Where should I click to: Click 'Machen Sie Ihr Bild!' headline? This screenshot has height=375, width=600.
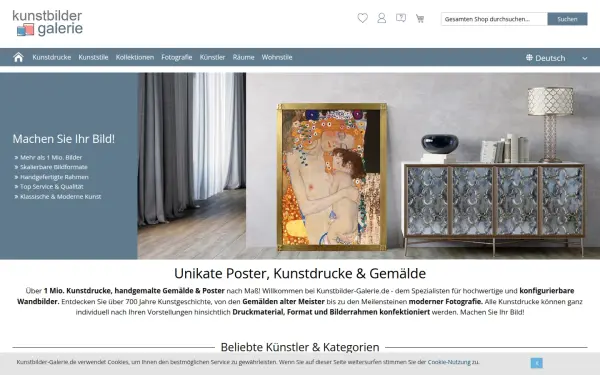[64, 139]
